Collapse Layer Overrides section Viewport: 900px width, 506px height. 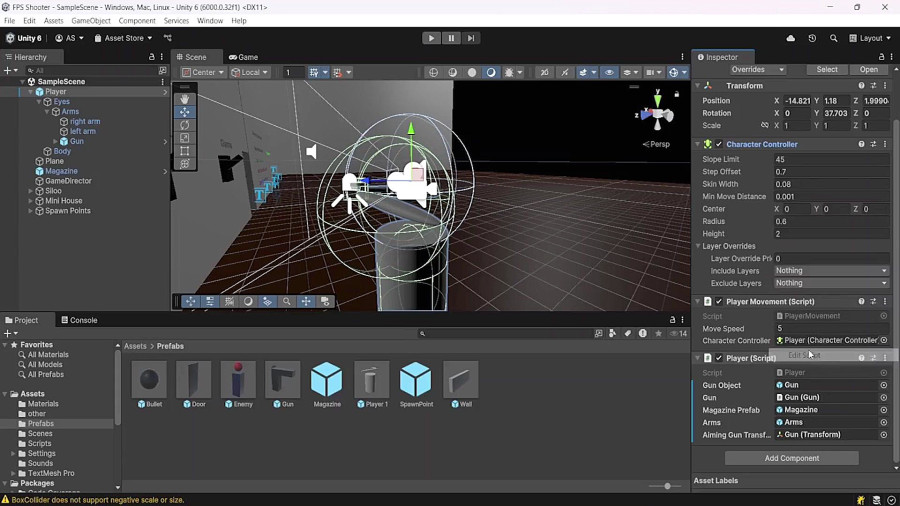click(x=699, y=246)
